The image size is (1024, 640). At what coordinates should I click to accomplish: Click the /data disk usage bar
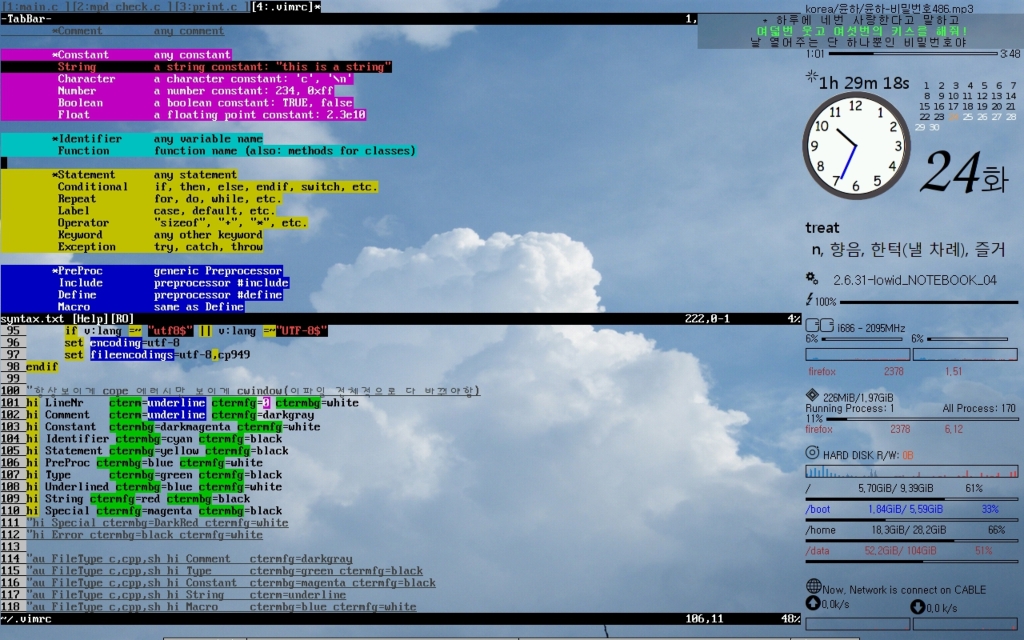click(x=912, y=561)
